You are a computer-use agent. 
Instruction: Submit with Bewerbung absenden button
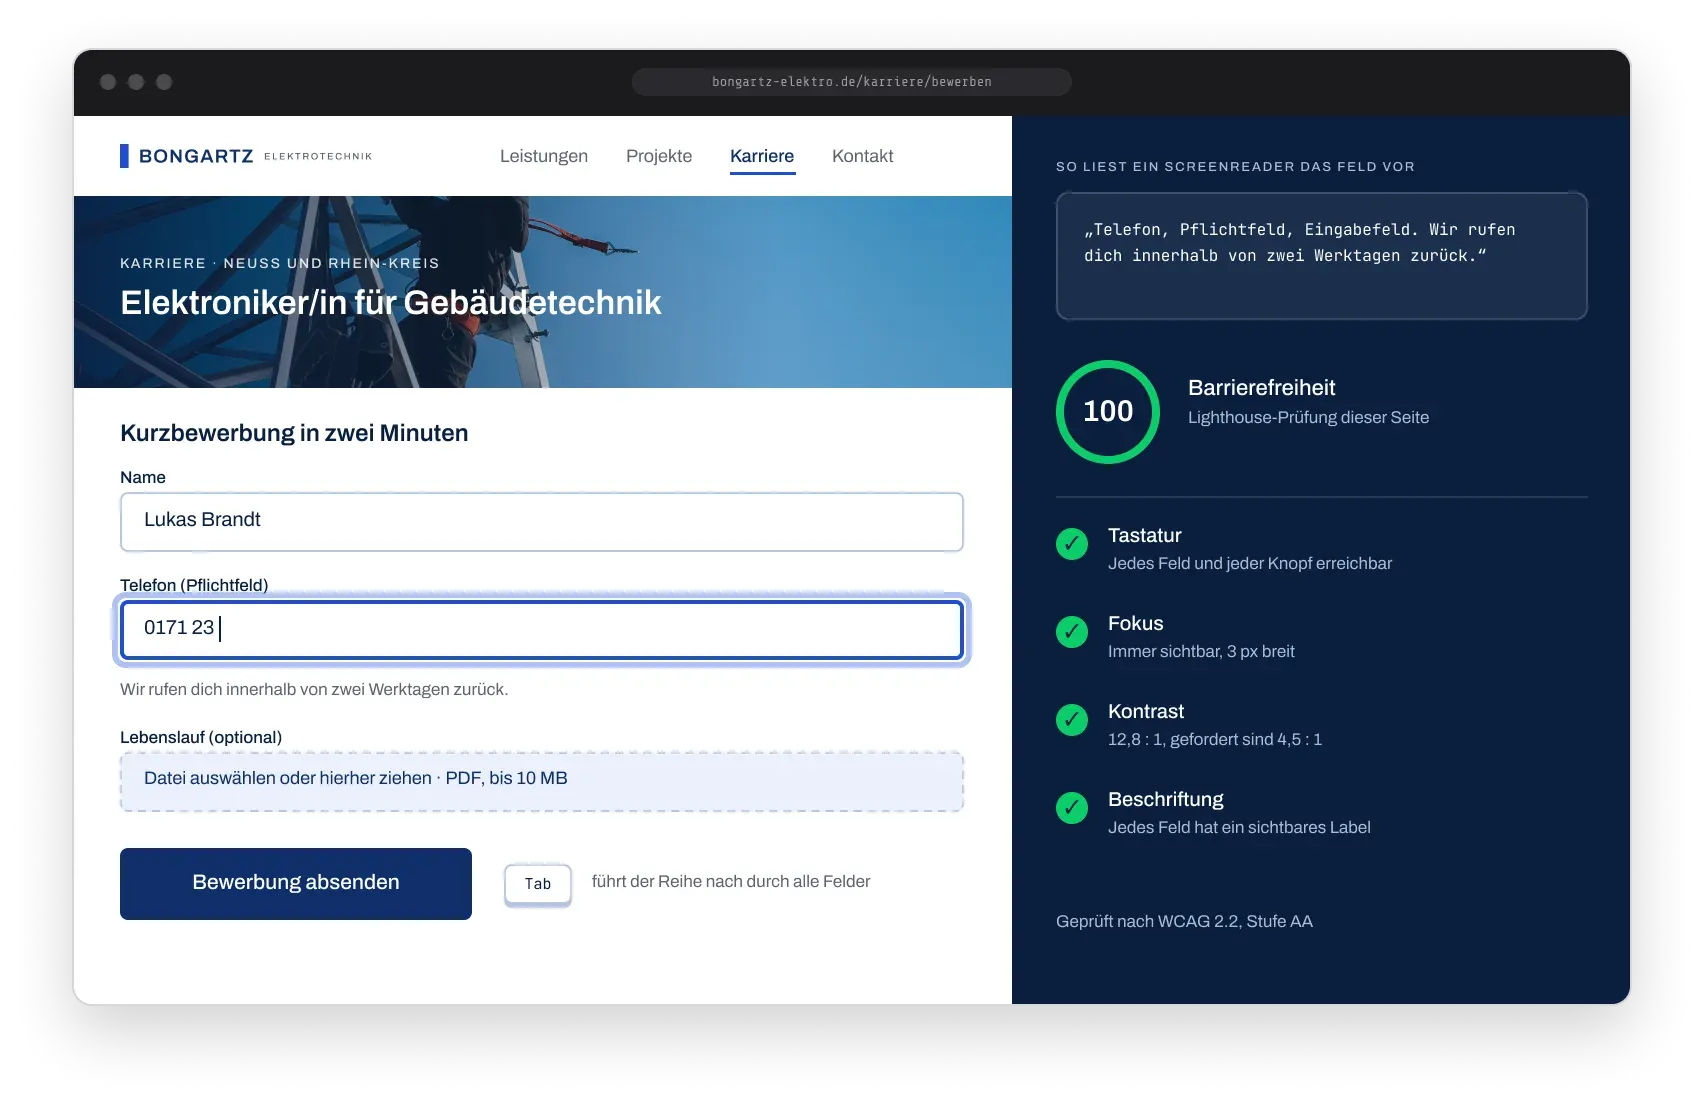click(296, 884)
